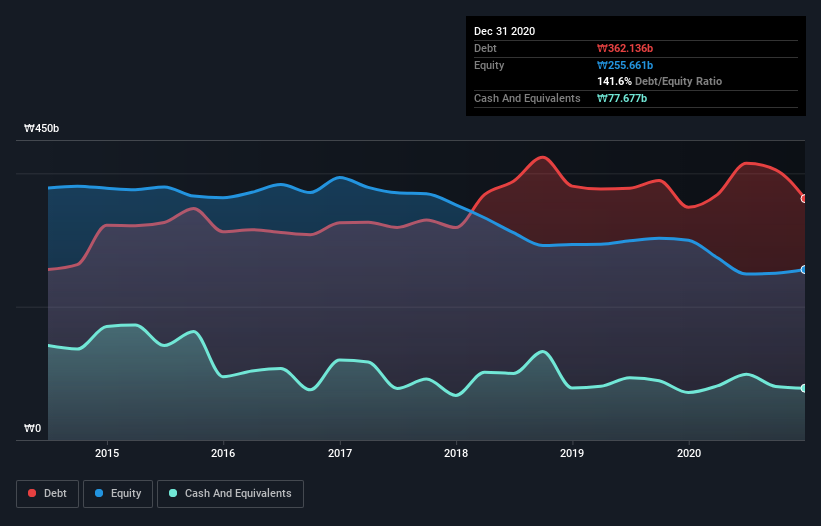Click tooltip Cash And Equivalents row label

point(527,98)
